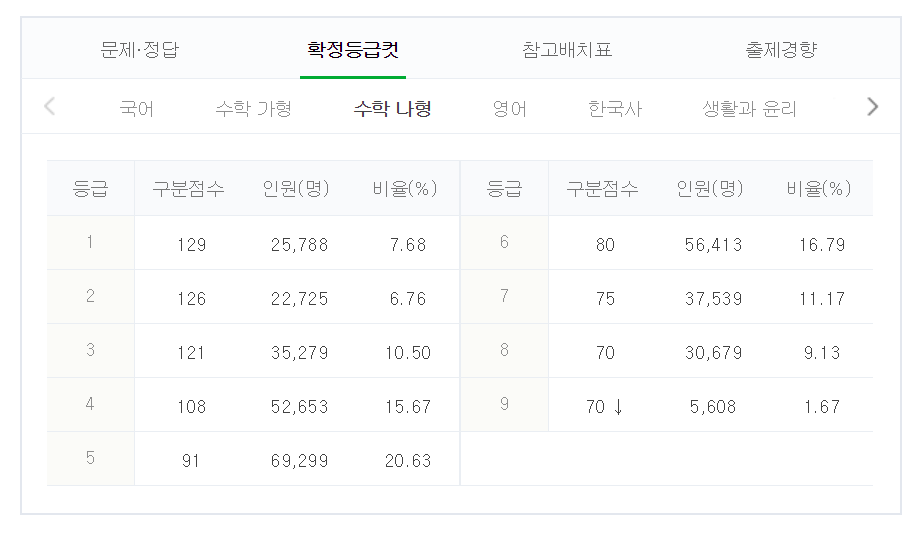The height and width of the screenshot is (537, 915).
Task: Select the 생활과 윤리 subject
Action: tap(749, 109)
